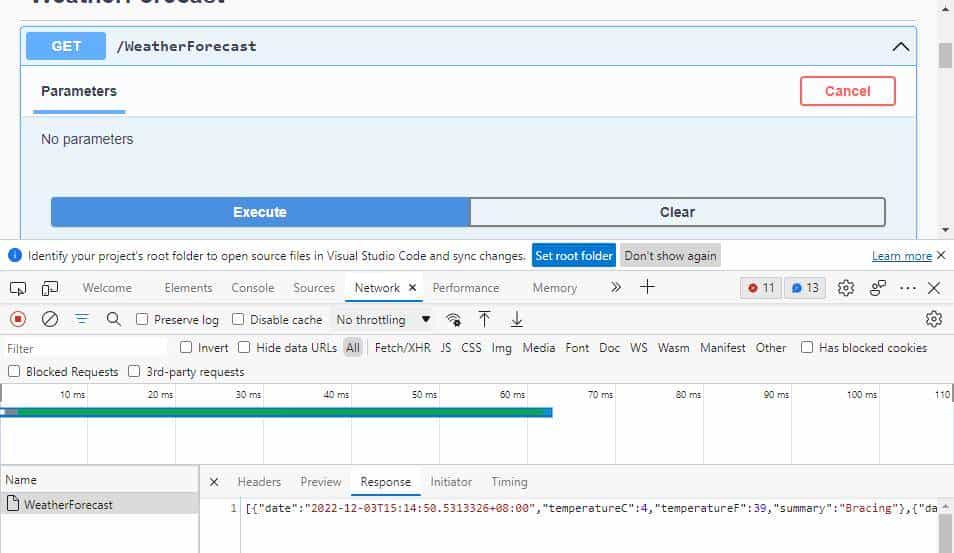Open the Sources tab
This screenshot has width=954, height=553.
click(314, 288)
